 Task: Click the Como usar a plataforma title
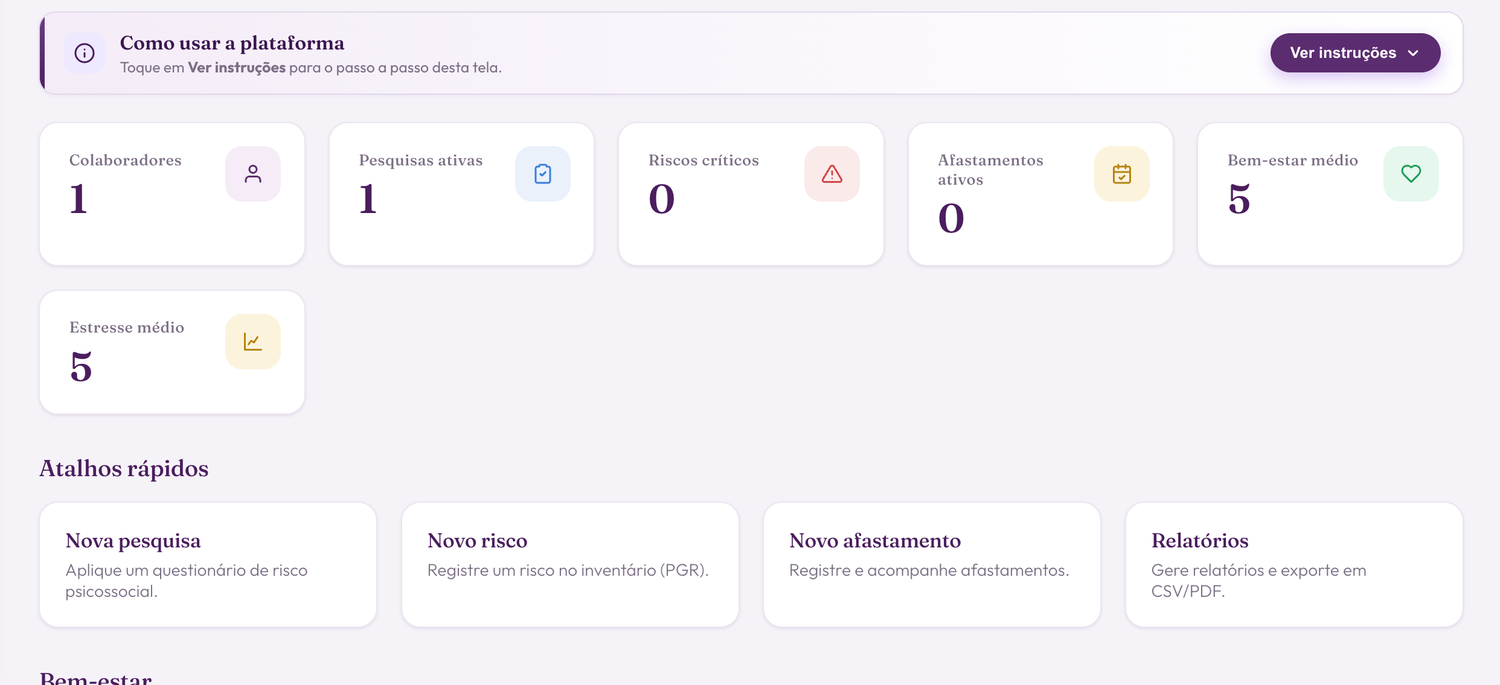[x=232, y=43]
